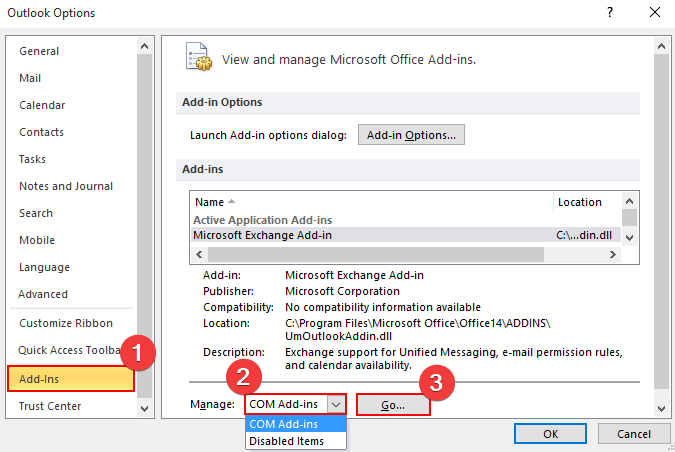Viewport: 675px width, 452px height.
Task: Select the Add-Ins category
Action: tap(71, 379)
